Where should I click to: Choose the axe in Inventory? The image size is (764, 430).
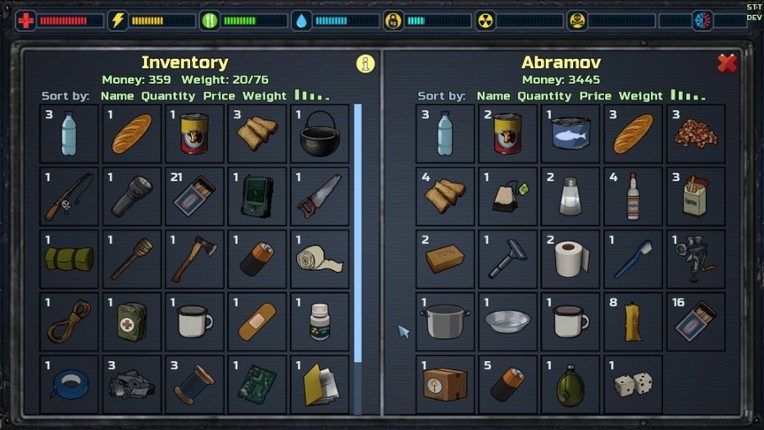coord(194,259)
